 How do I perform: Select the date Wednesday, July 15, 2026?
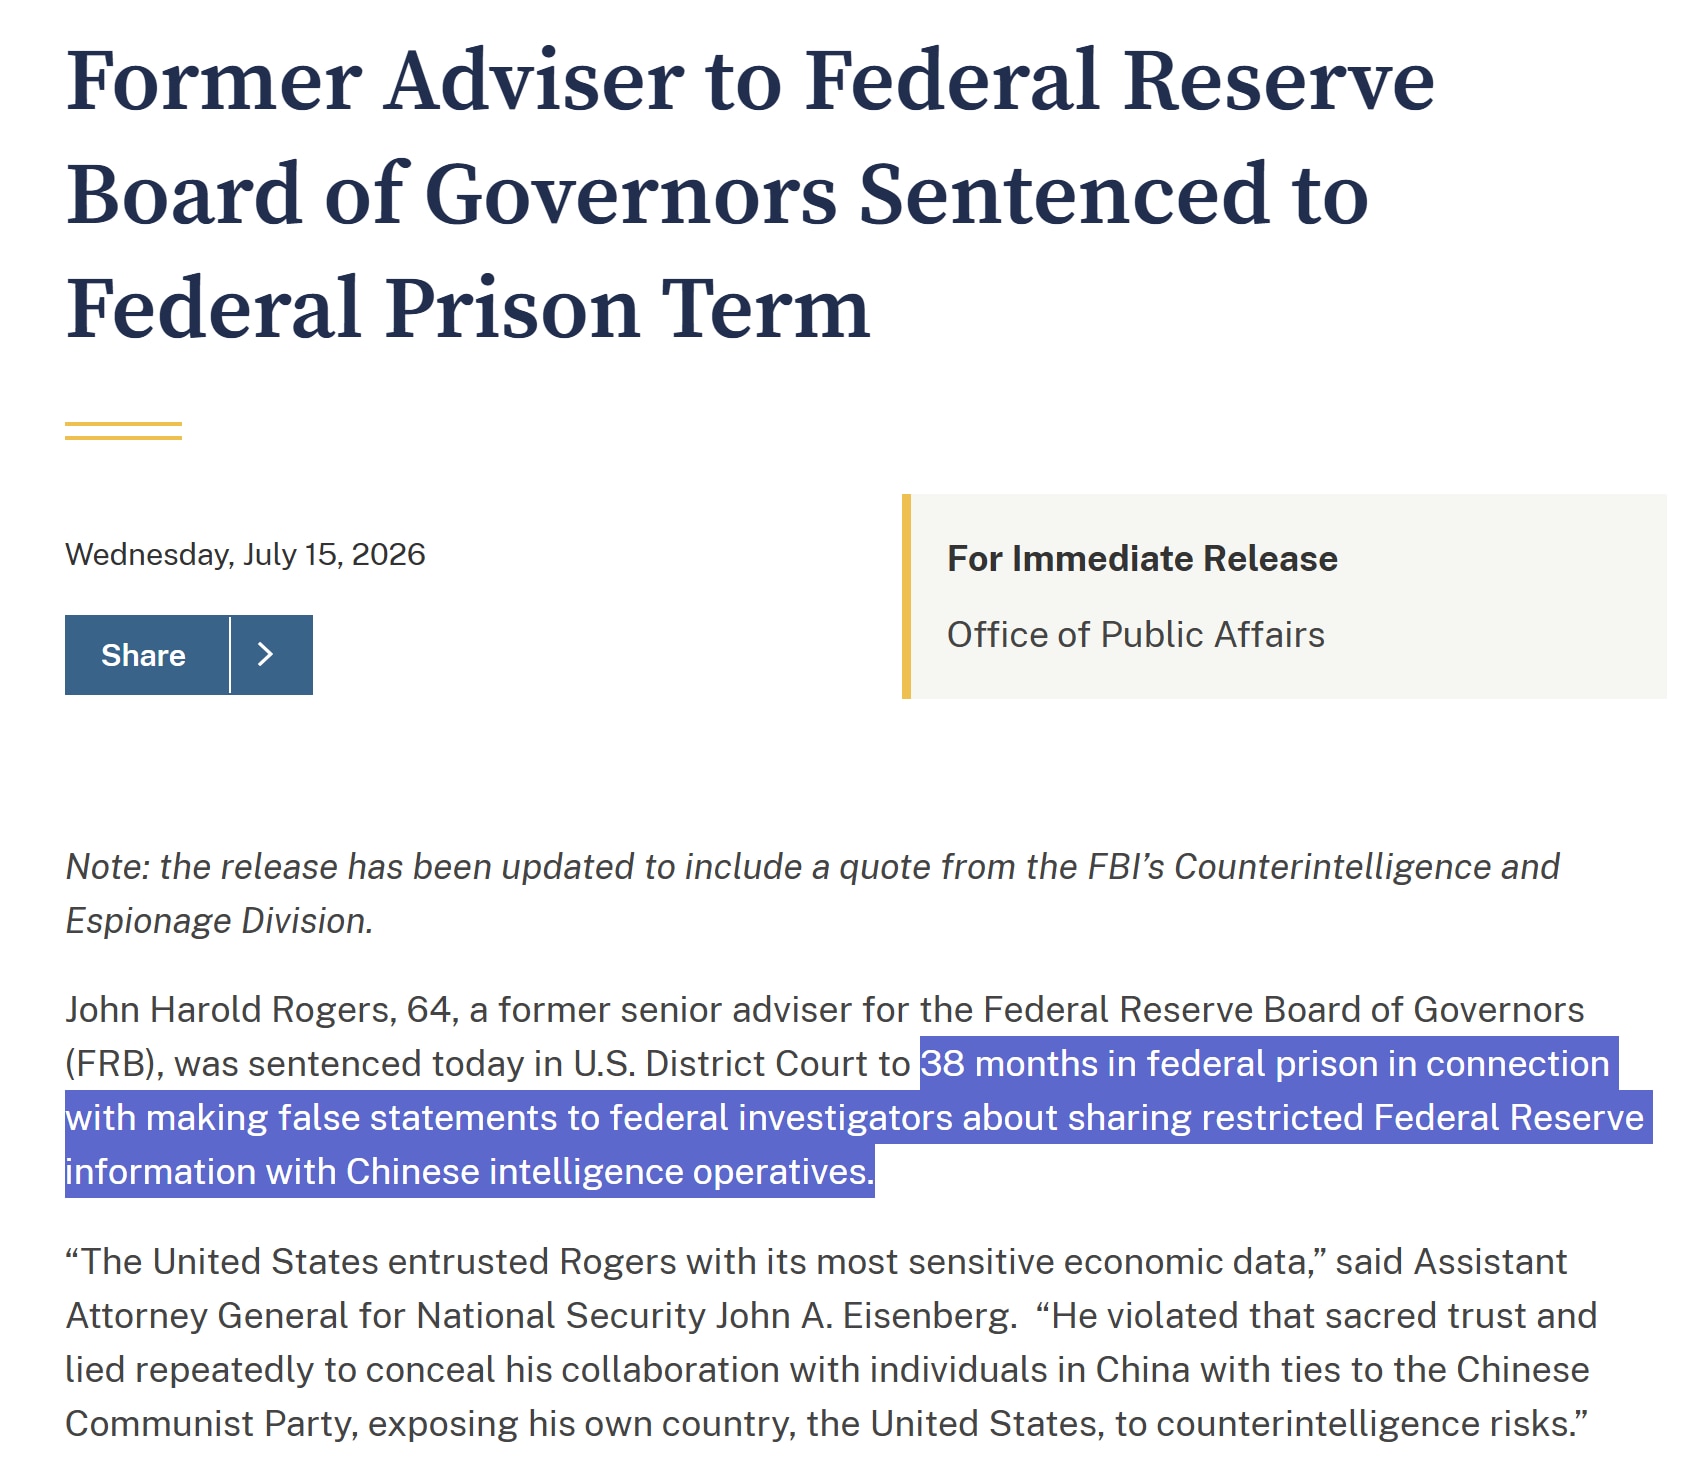[245, 554]
